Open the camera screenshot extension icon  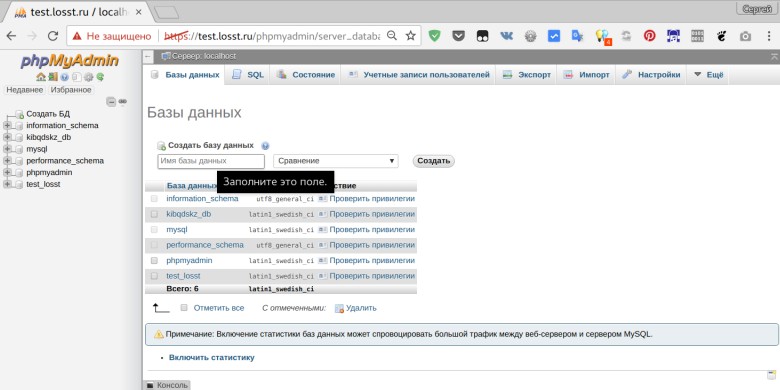745,36
